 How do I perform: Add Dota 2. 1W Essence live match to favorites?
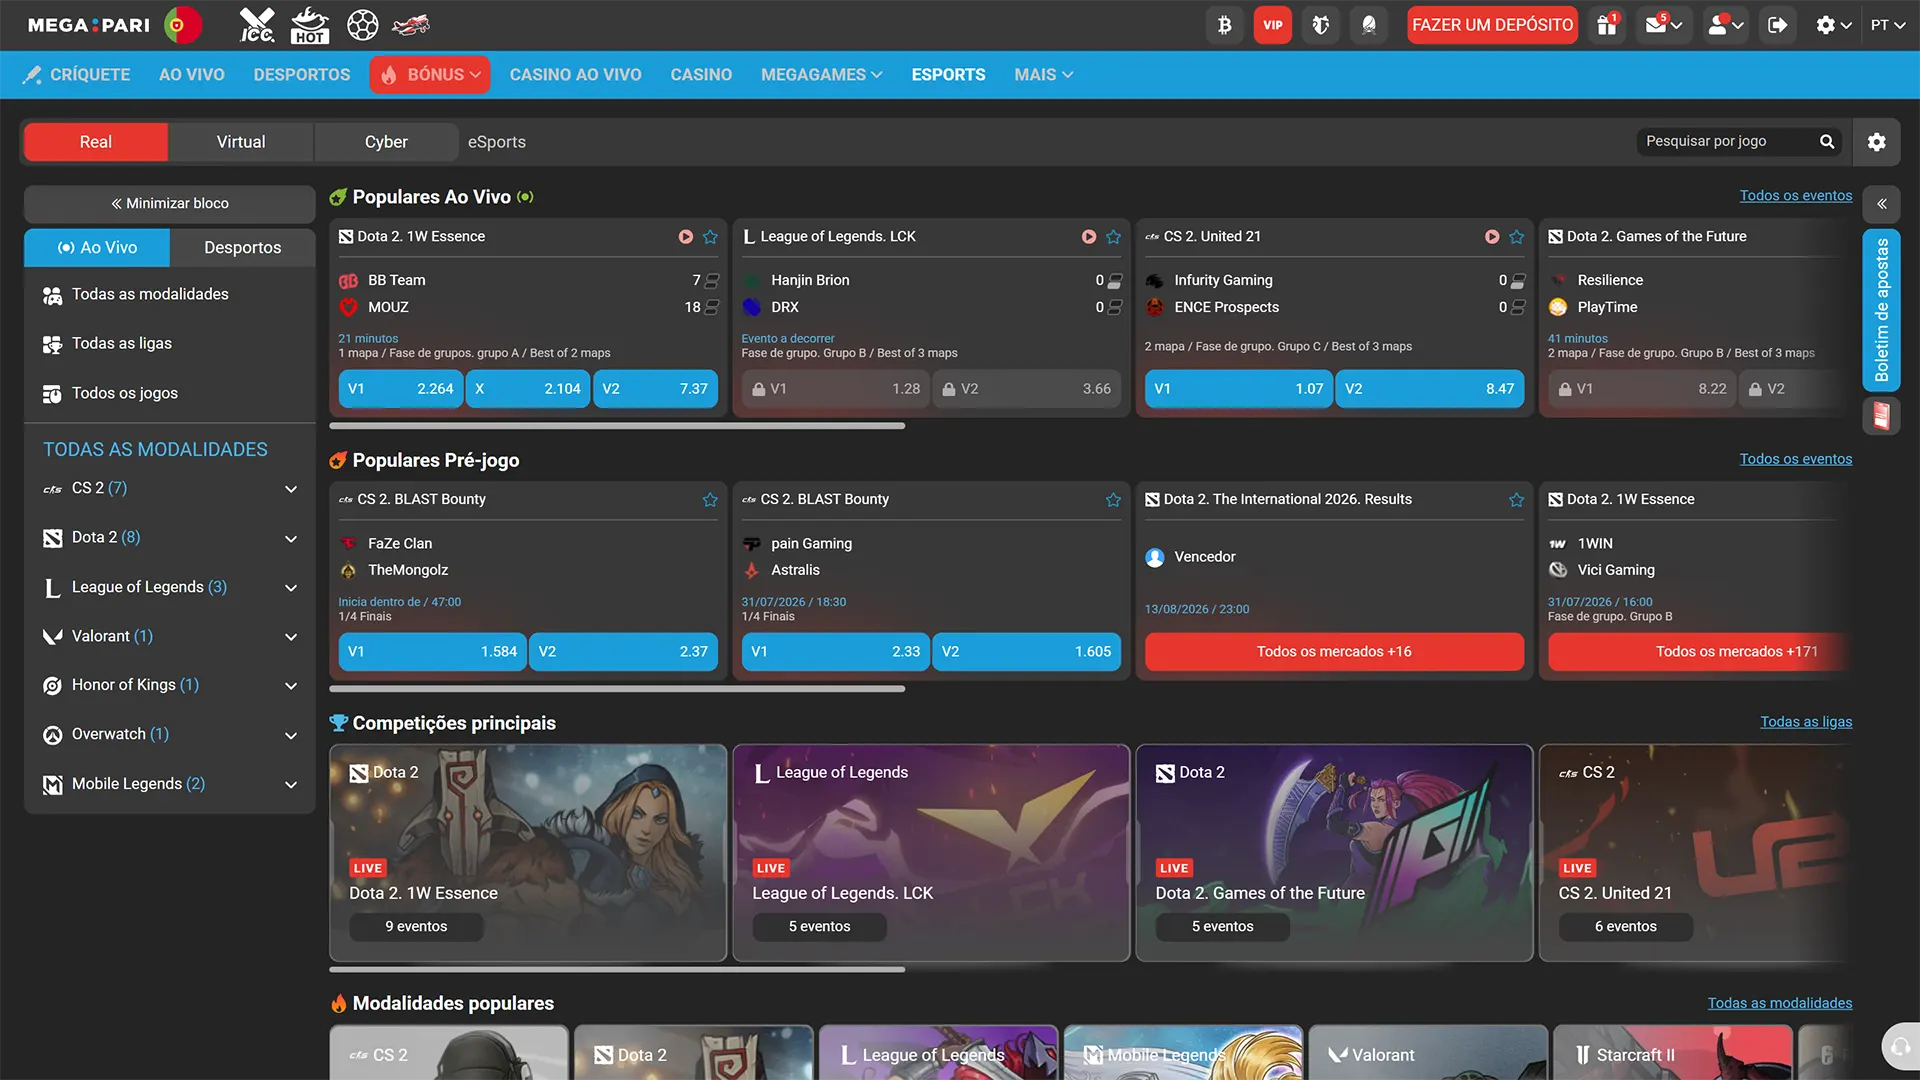tap(710, 237)
